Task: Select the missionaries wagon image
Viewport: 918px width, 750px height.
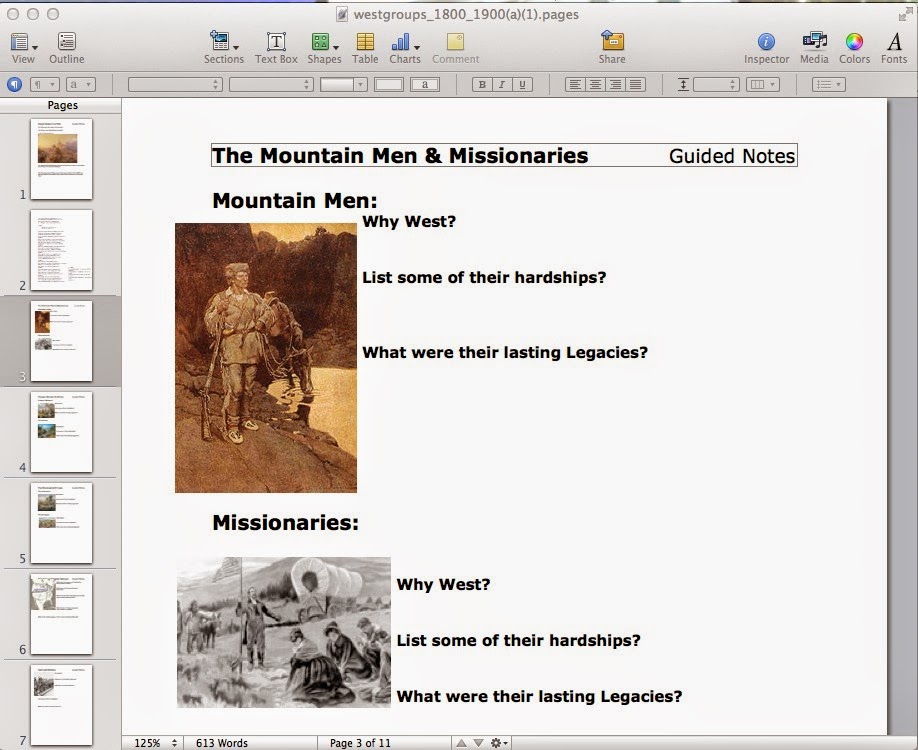Action: [283, 632]
